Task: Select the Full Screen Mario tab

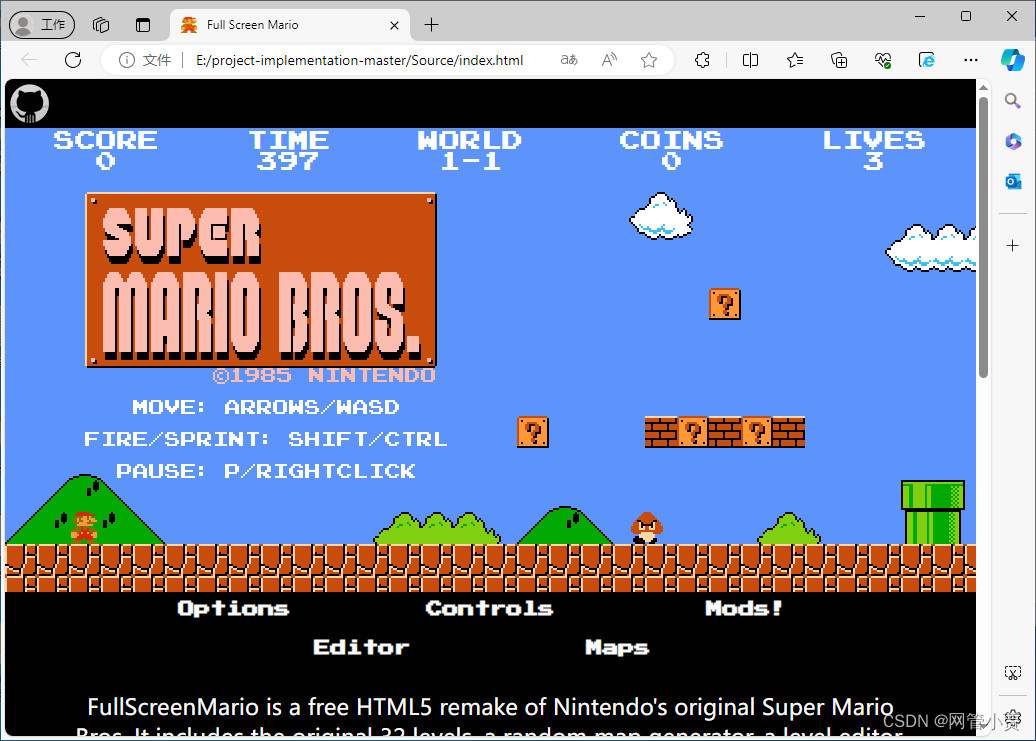Action: (x=291, y=25)
